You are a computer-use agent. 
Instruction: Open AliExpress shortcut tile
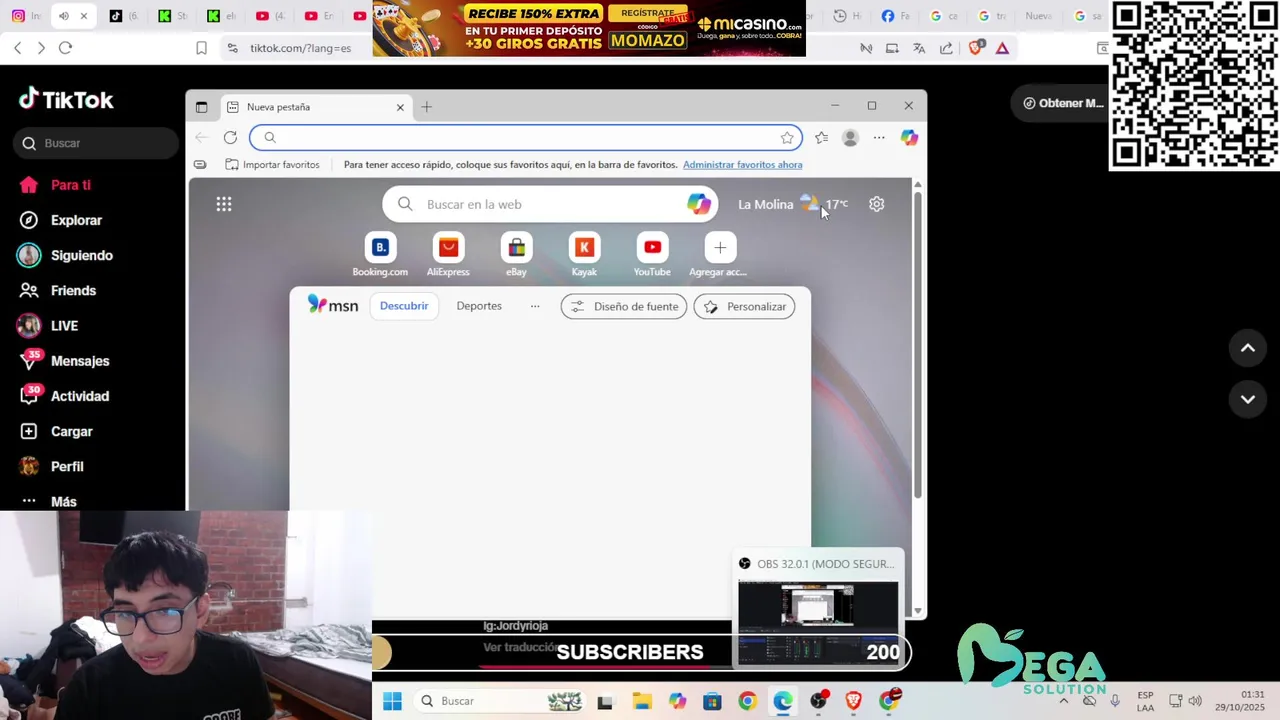pos(448,256)
